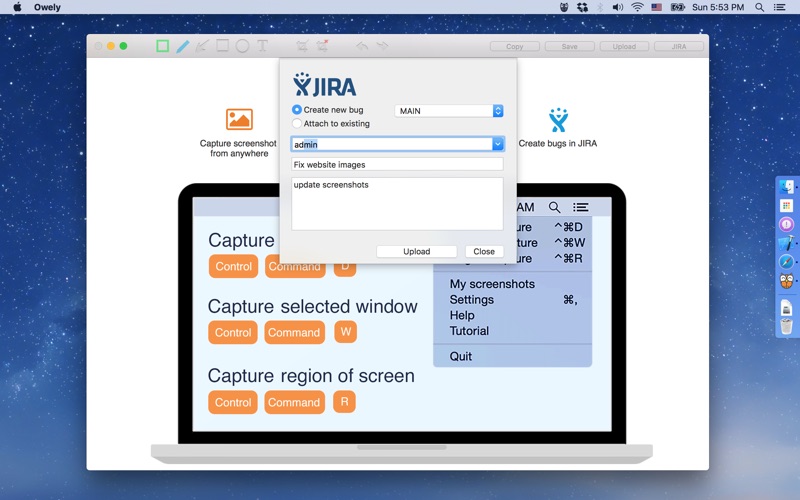
Task: Click the toolbar Upload button
Action: click(x=624, y=46)
